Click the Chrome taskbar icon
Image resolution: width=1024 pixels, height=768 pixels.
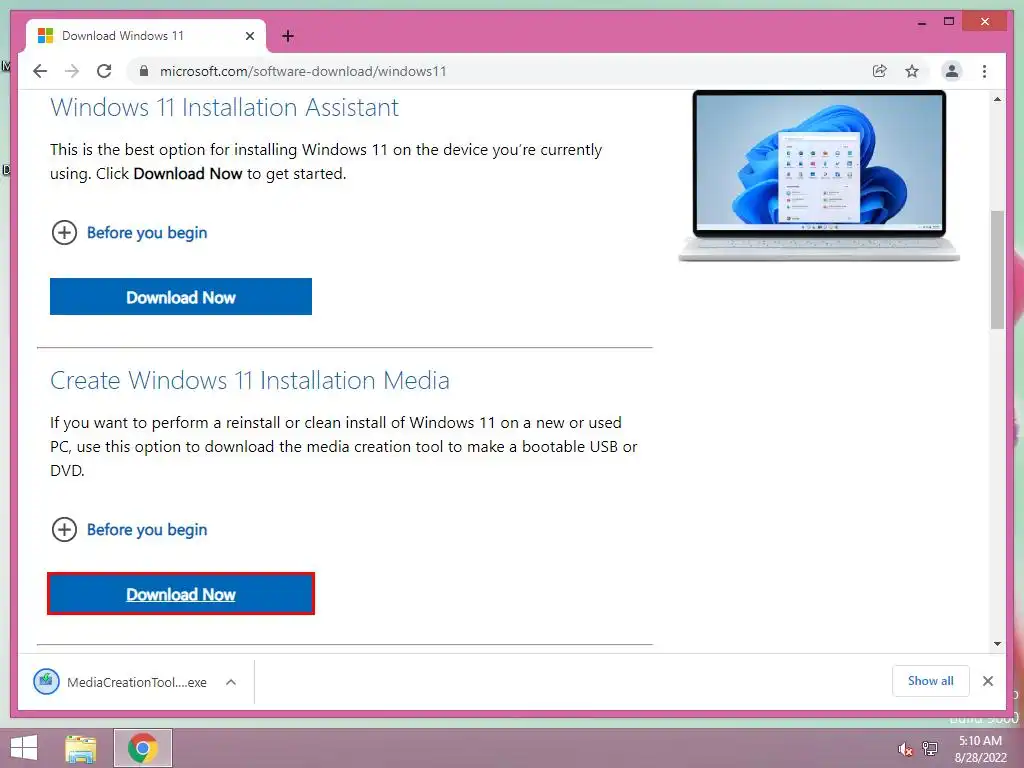[143, 748]
